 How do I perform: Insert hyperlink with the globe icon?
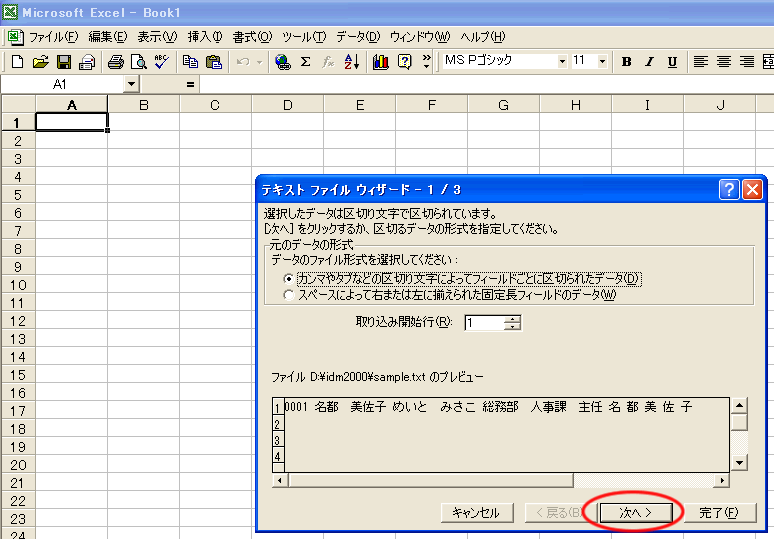[282, 62]
